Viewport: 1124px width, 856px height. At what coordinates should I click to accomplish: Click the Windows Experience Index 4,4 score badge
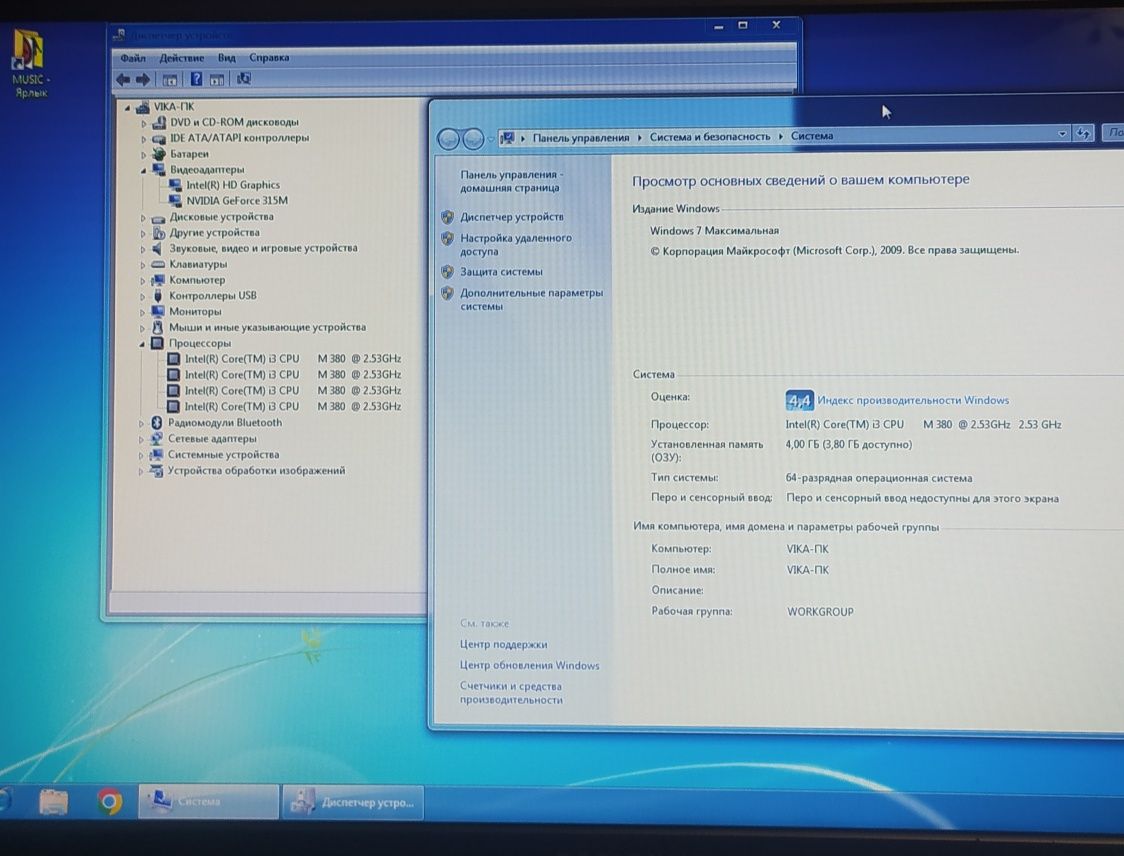[799, 400]
